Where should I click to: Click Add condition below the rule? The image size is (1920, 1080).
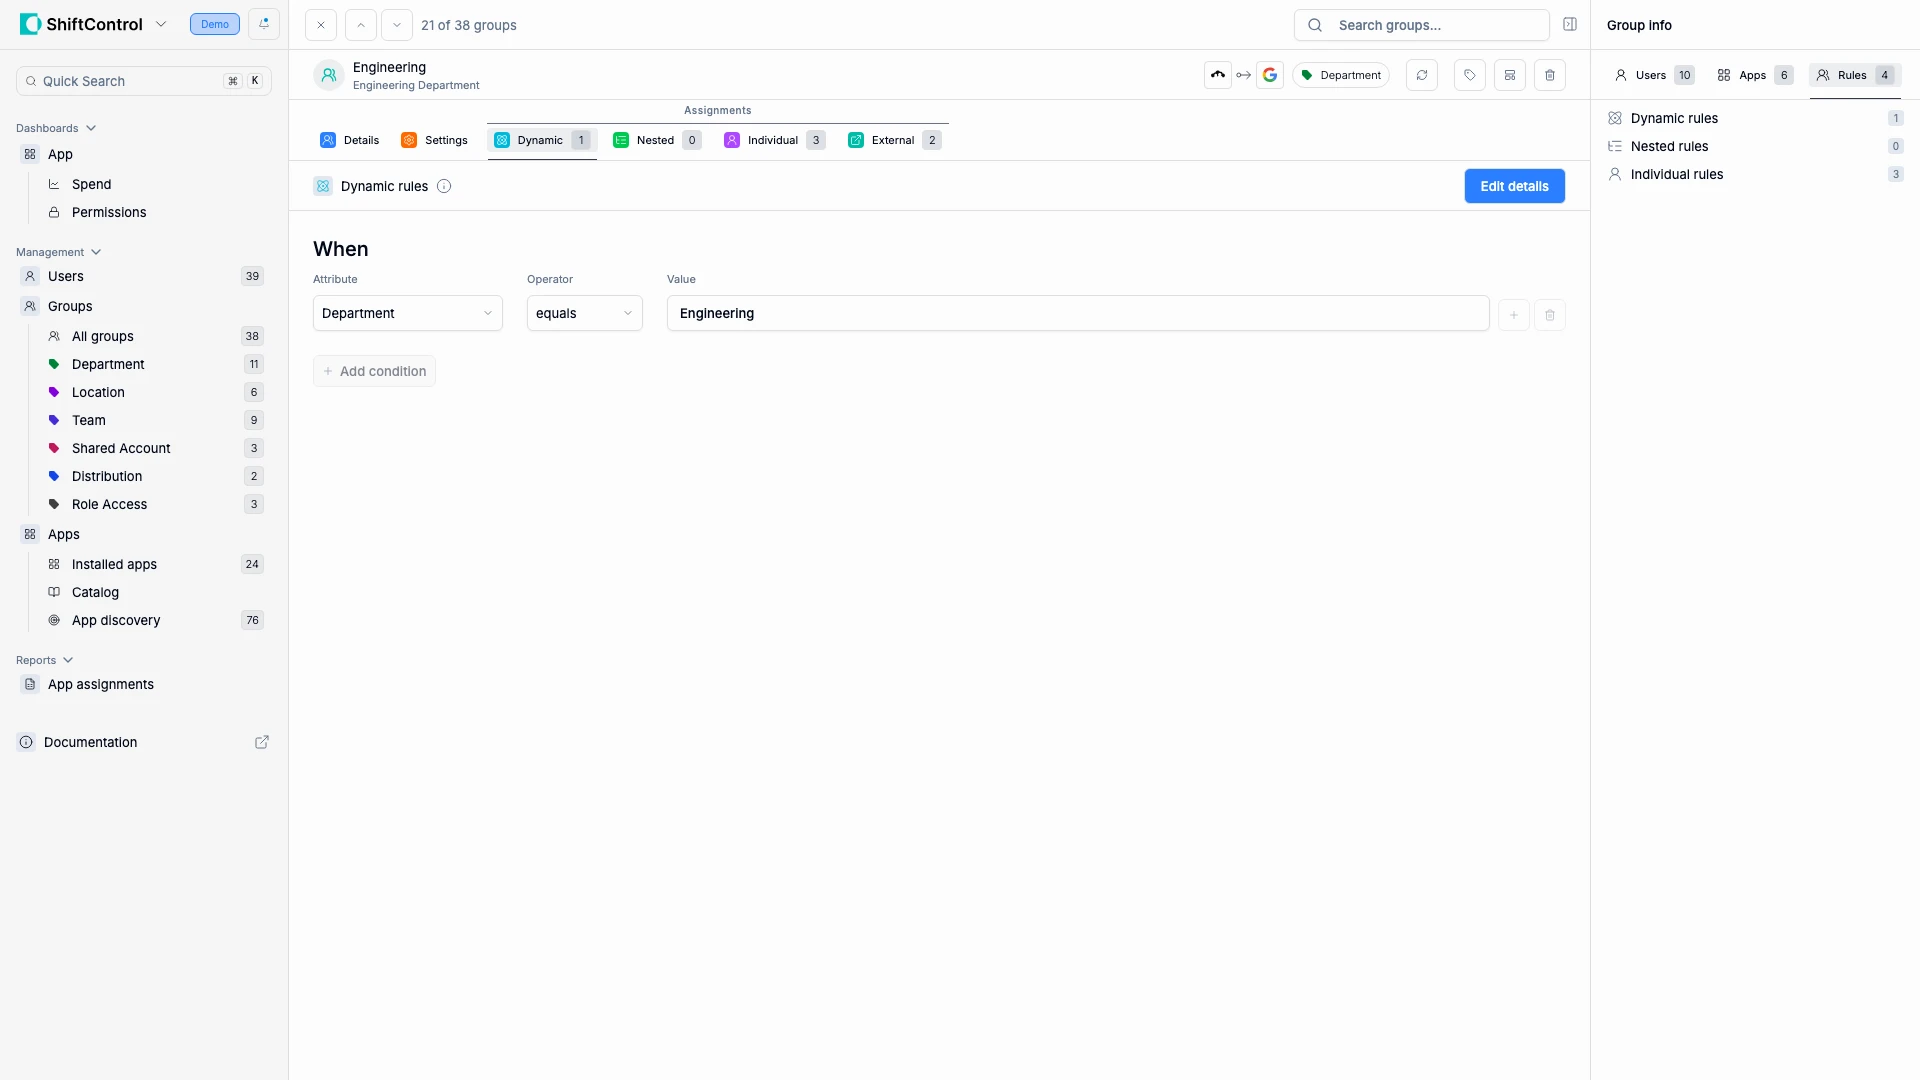click(x=374, y=370)
